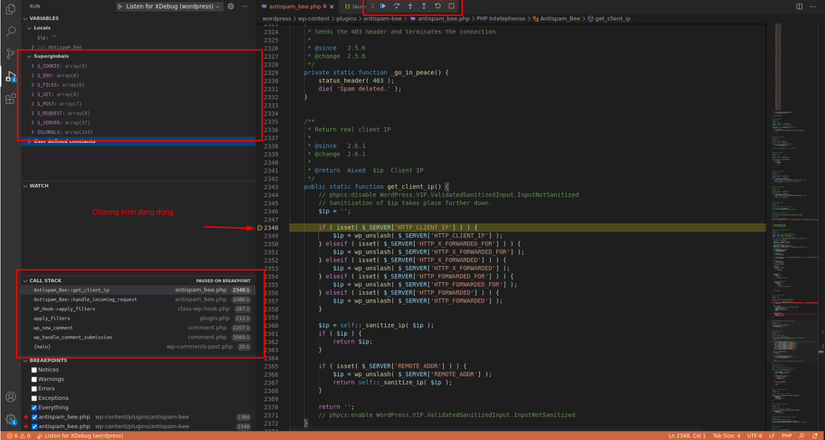Screen dimensions: 825x440
Task: Click the Step Out debug button
Action: coord(424,6)
